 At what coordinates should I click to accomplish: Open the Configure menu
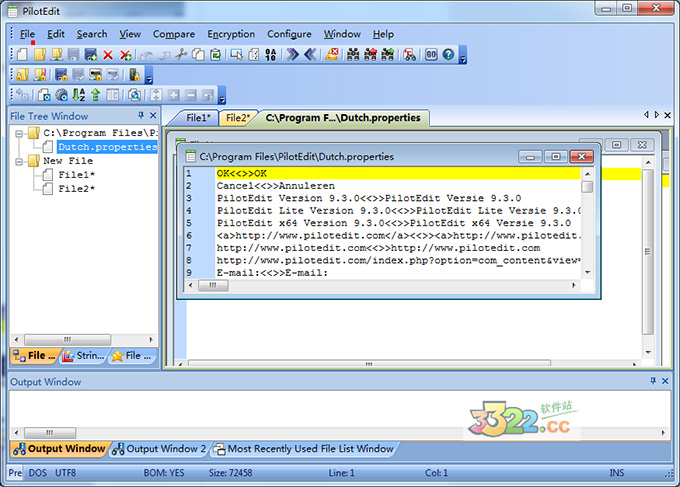pos(289,34)
